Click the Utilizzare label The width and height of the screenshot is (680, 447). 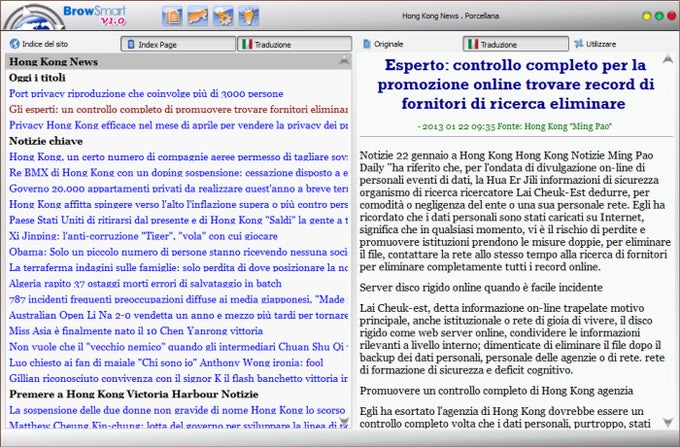click(x=601, y=44)
